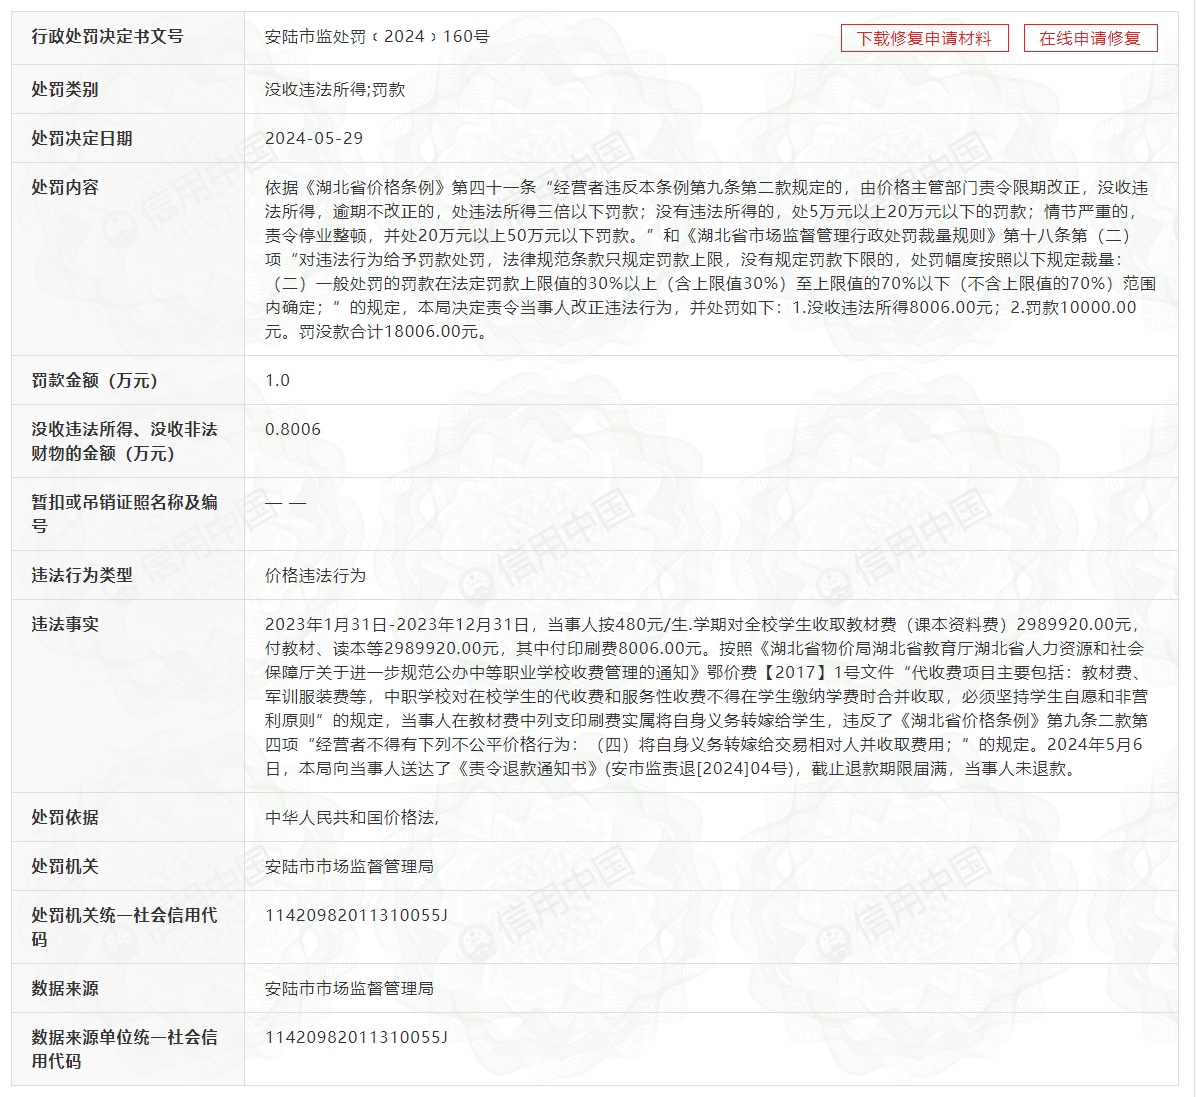Click the violation type value 价格违法行为
Screen dimensions: 1196x1097
pos(315,575)
